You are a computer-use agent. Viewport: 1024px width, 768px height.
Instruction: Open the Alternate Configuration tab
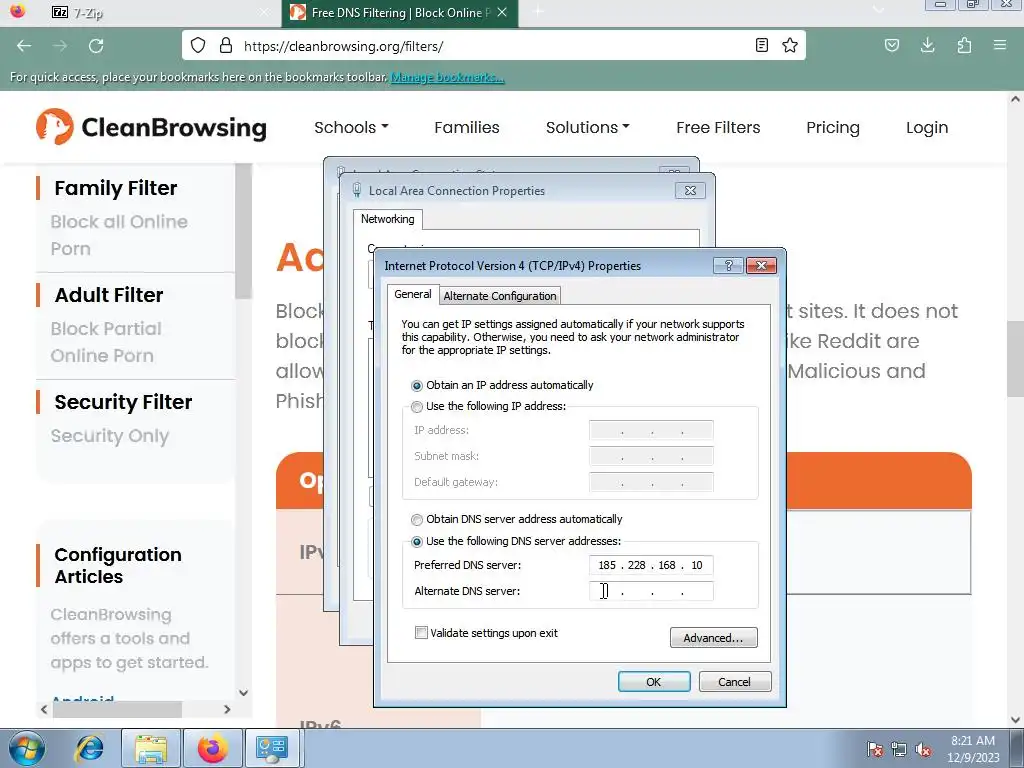point(500,296)
